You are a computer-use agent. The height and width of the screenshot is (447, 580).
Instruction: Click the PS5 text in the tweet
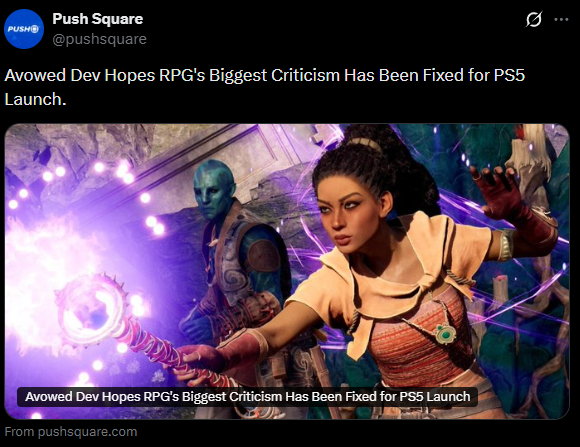509,75
